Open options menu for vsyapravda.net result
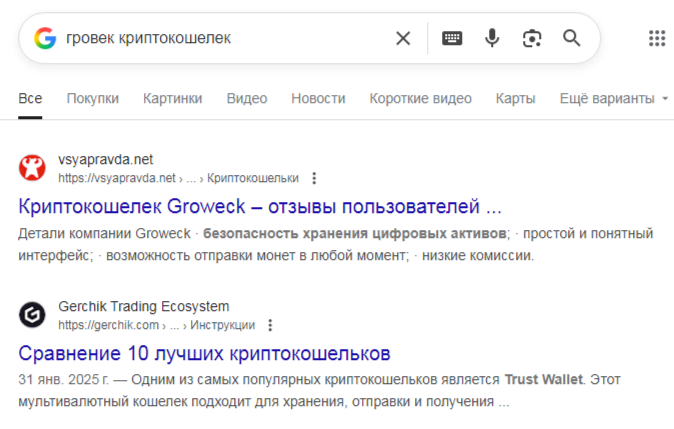Screen dimensions: 674x429 pyautogui.click(x=314, y=178)
